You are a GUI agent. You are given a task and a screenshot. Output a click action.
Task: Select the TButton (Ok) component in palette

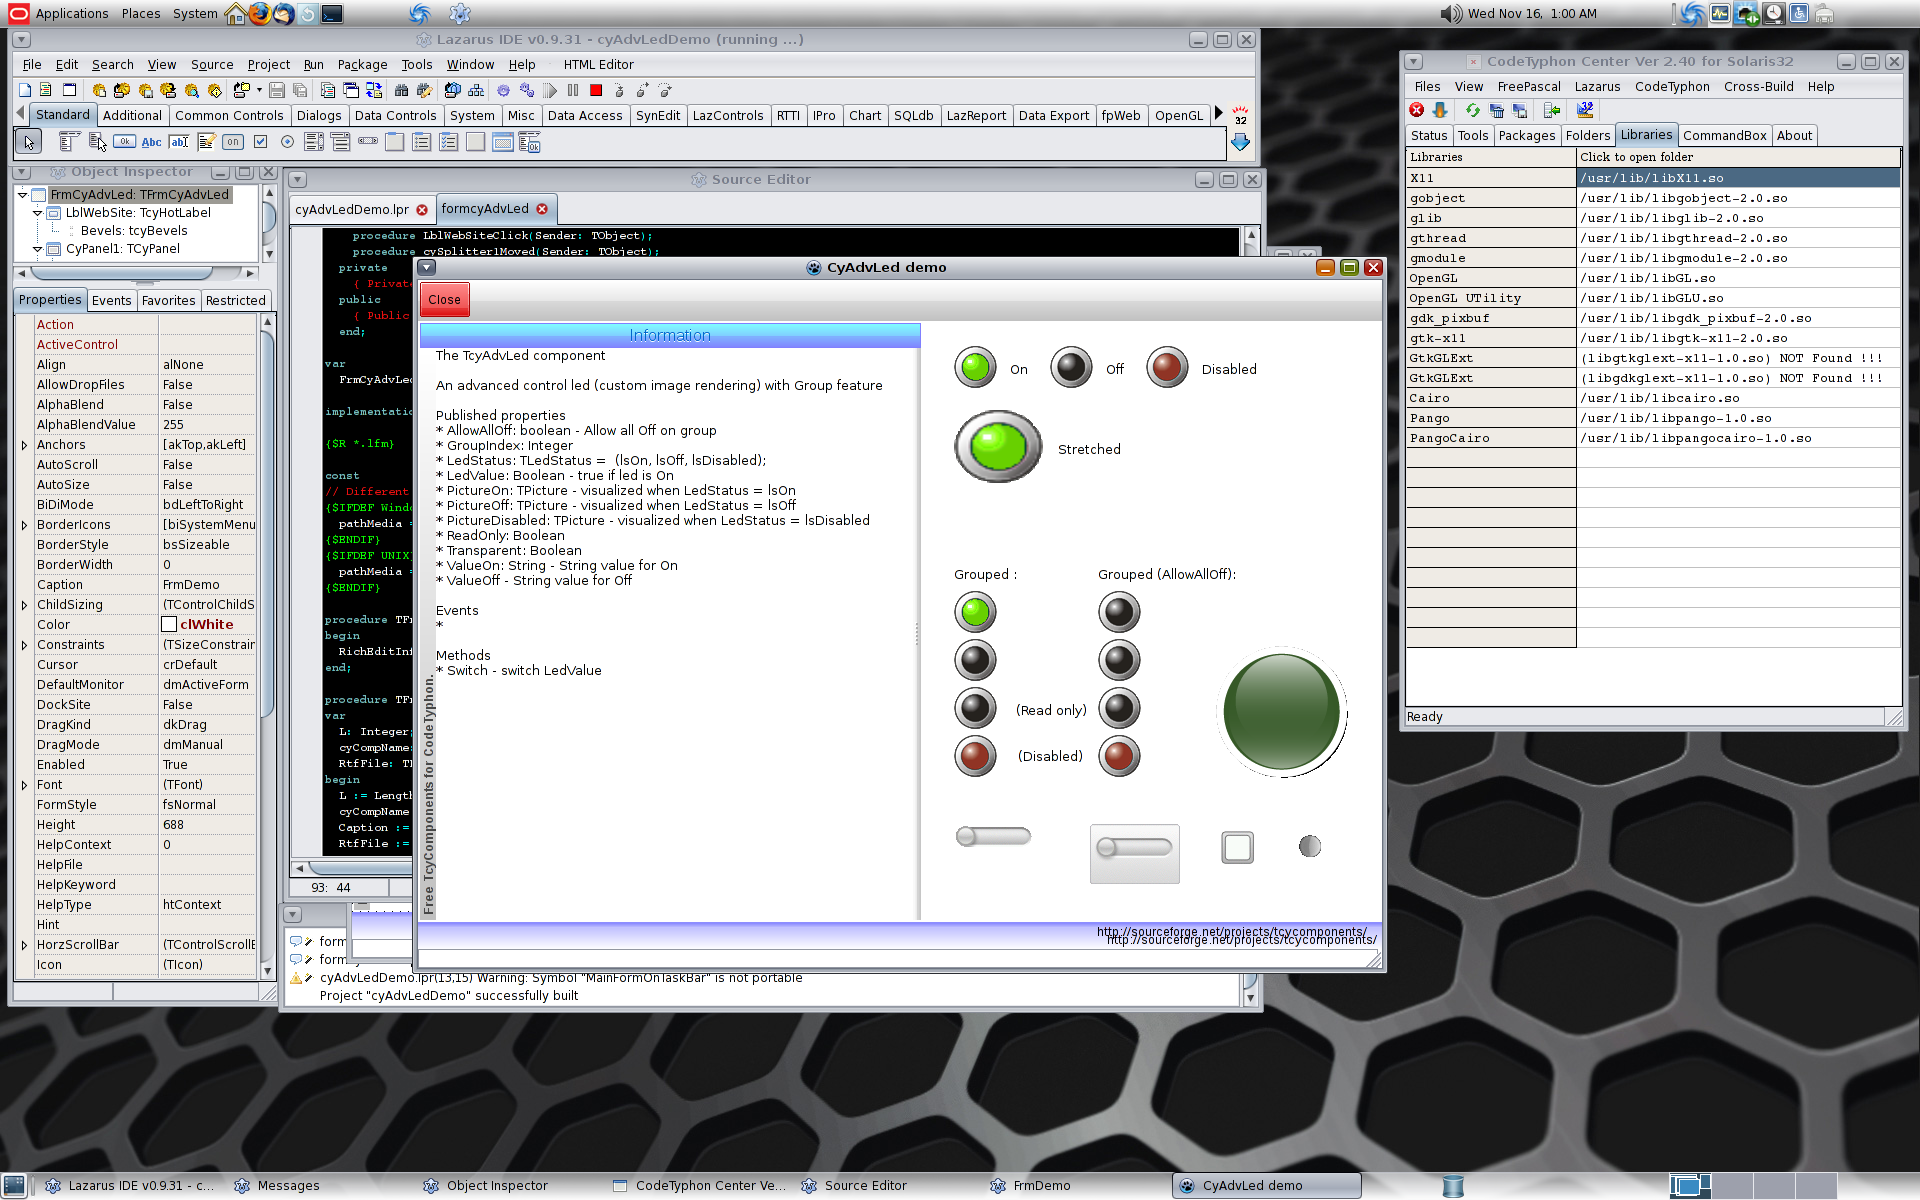click(124, 142)
